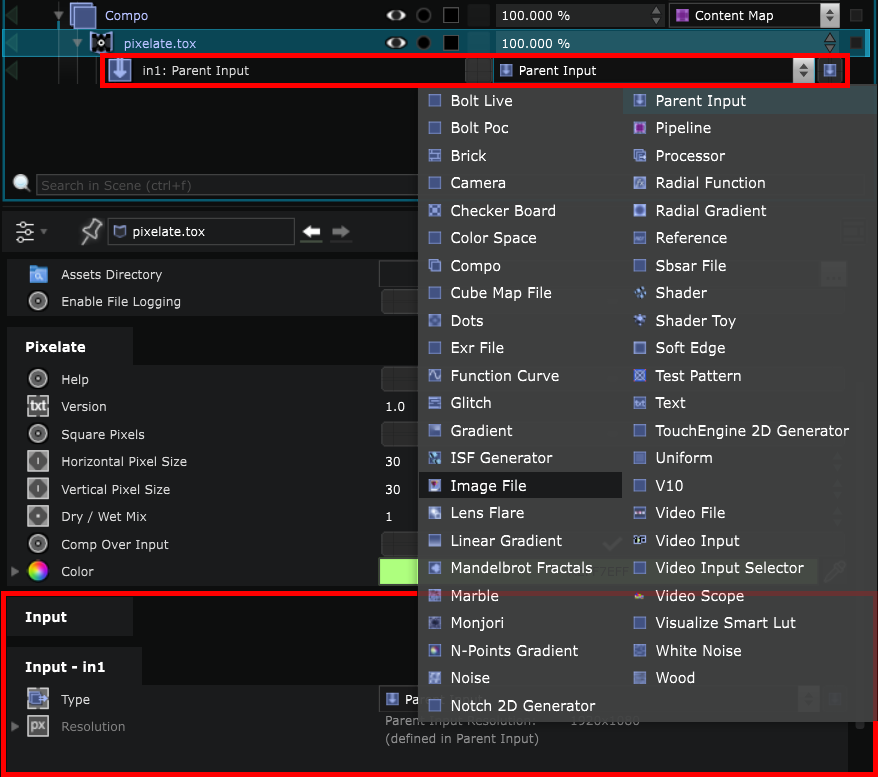Click the search magnifier icon
The width and height of the screenshot is (878, 777).
(21, 183)
